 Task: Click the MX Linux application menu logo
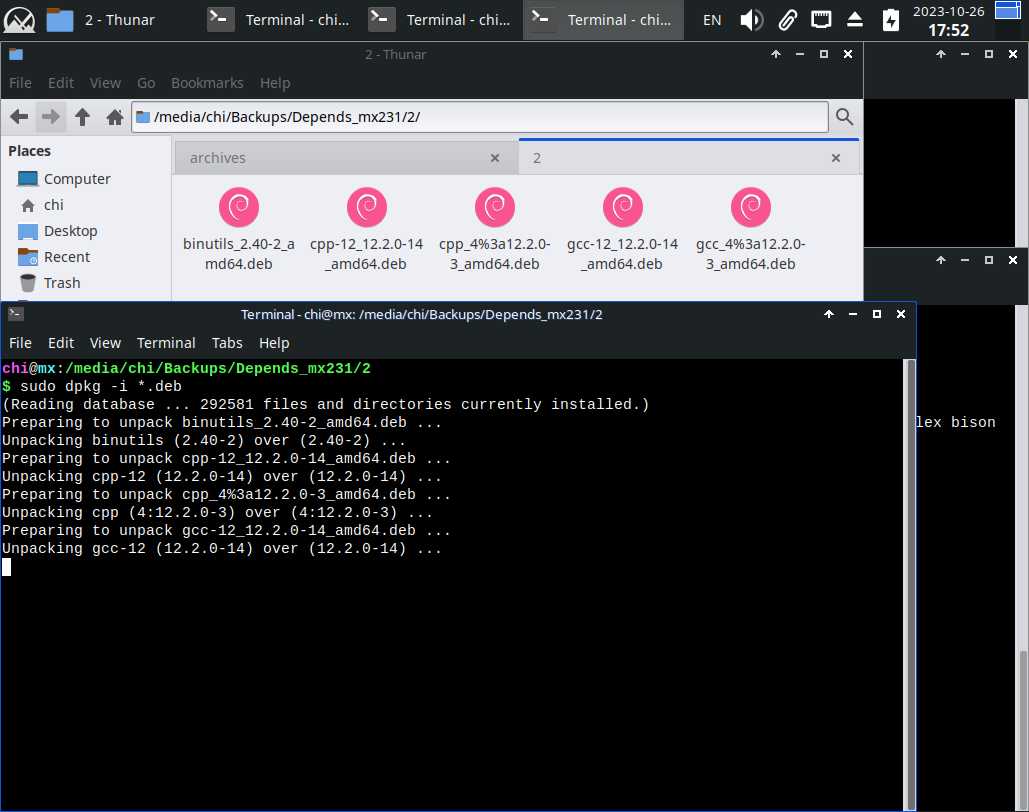(x=19, y=20)
